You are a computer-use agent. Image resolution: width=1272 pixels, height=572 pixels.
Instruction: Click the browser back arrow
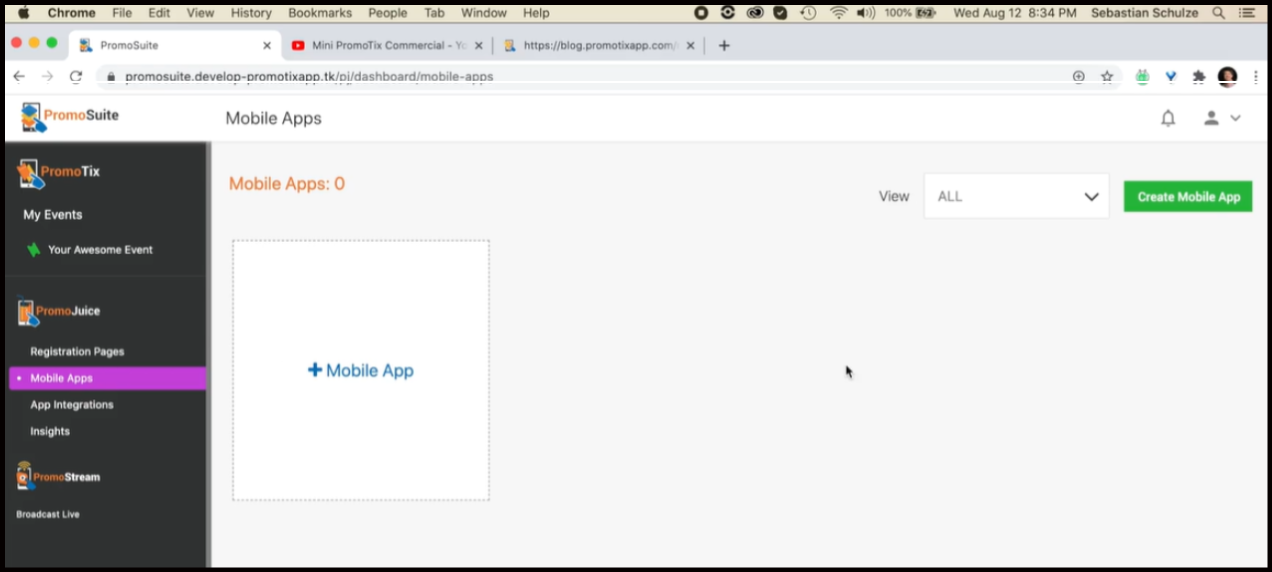point(19,76)
